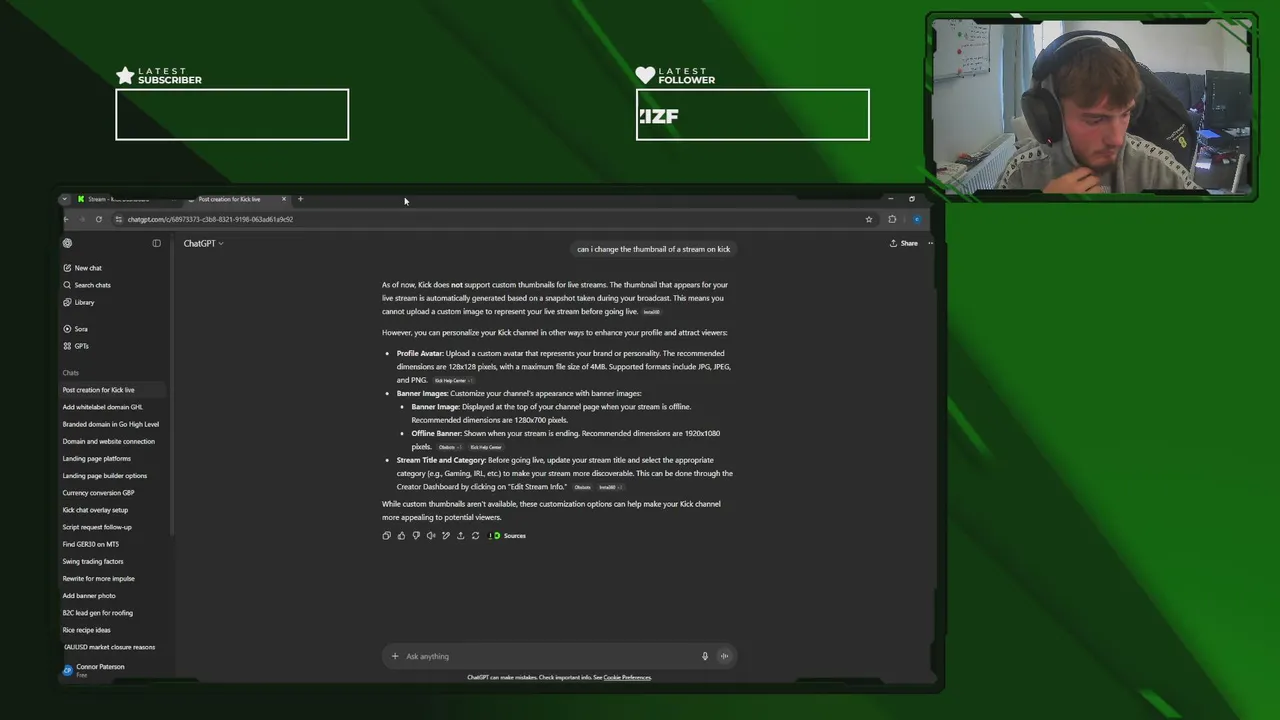
Task: Bookmark the page with the star icon
Action: [869, 219]
